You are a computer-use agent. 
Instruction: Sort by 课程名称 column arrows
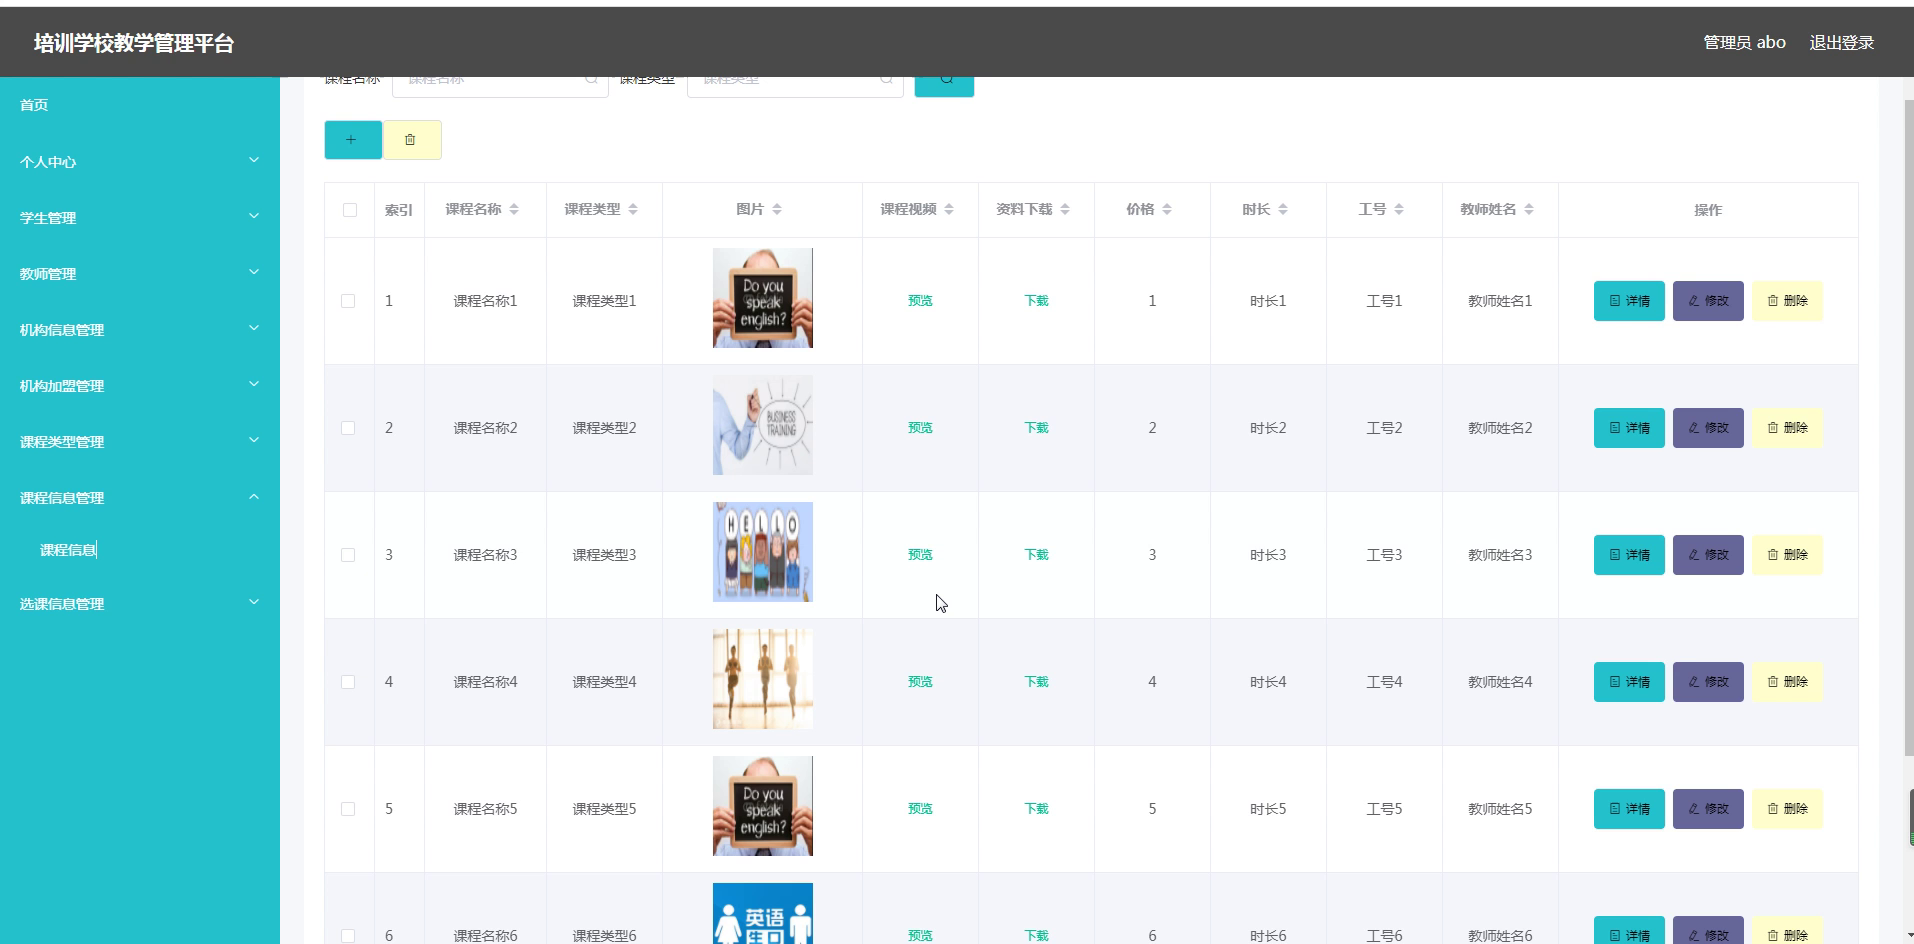coord(514,209)
